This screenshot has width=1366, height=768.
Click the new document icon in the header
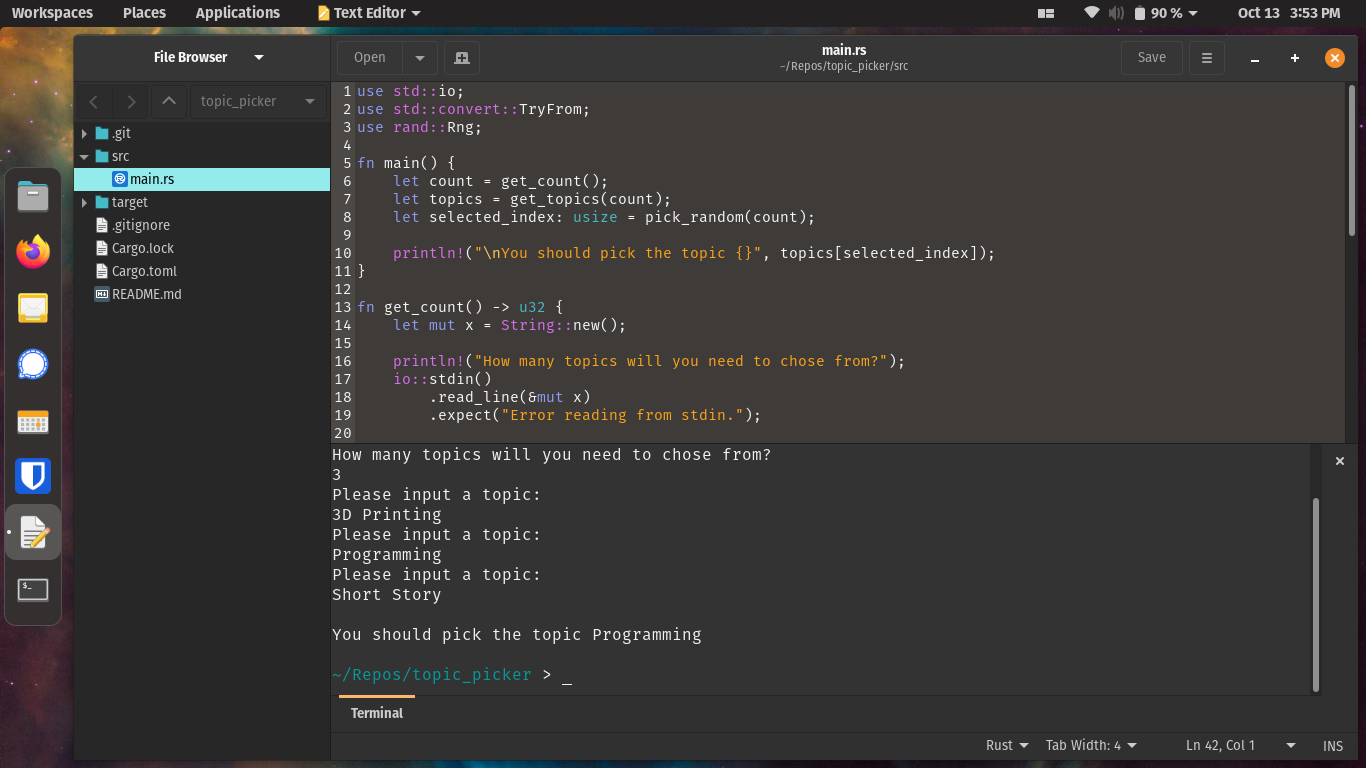[x=462, y=58]
